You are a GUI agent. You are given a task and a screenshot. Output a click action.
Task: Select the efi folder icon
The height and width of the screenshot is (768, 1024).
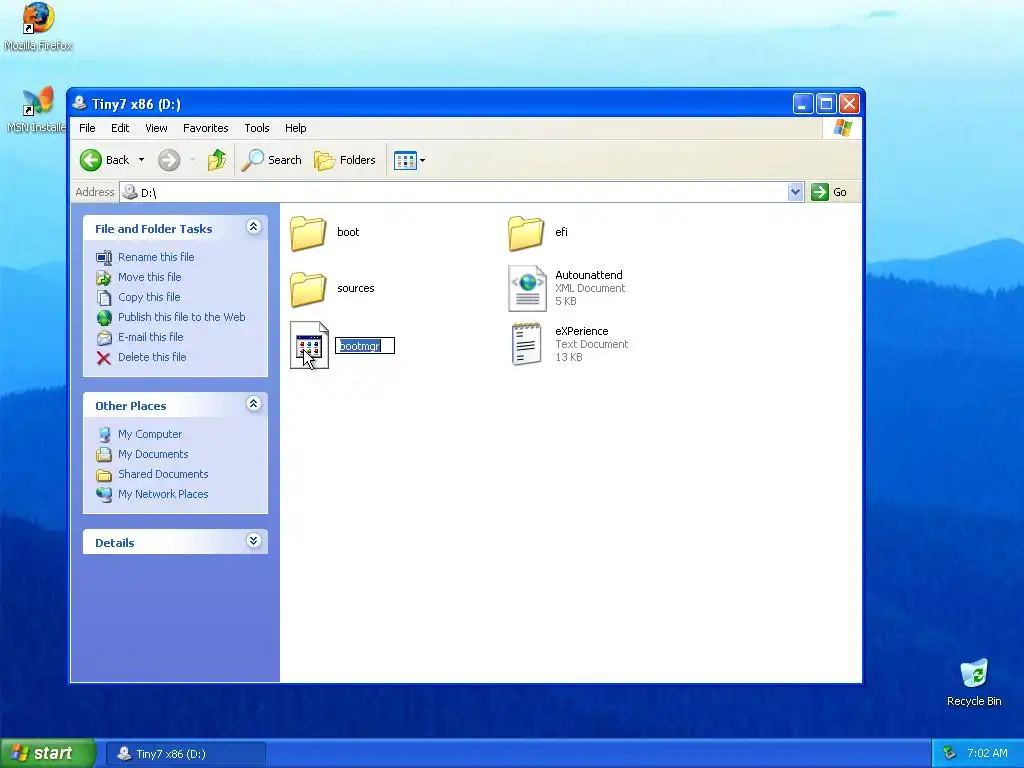tap(526, 233)
